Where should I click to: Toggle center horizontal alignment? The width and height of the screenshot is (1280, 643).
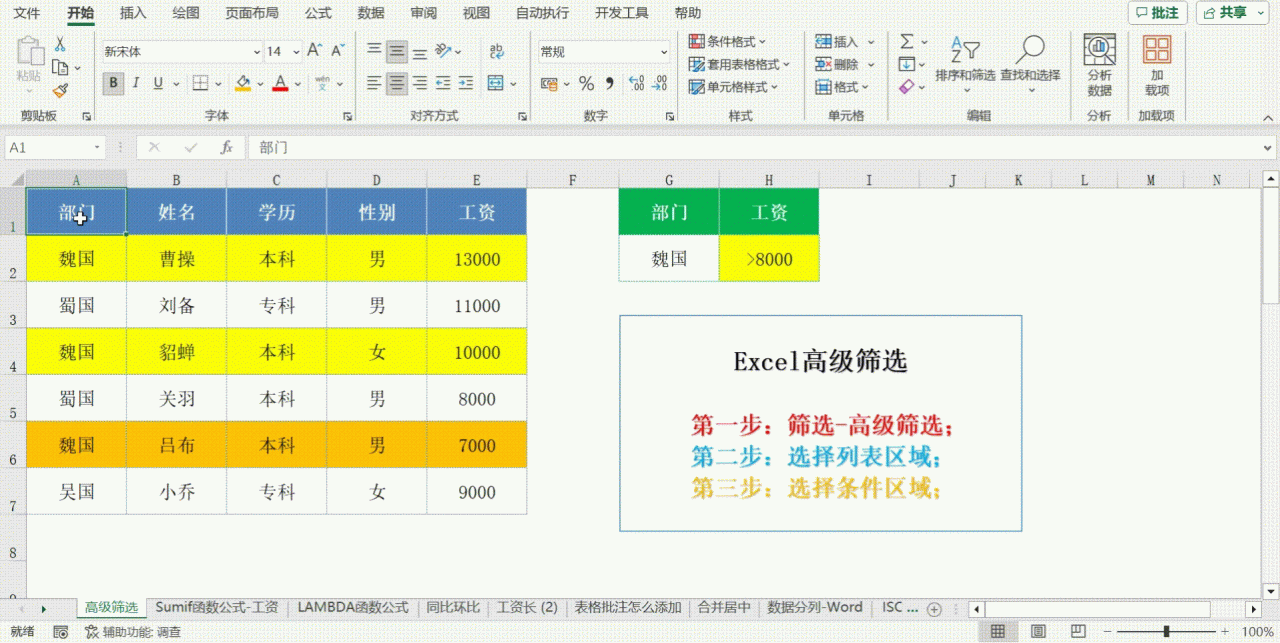pyautogui.click(x=397, y=83)
